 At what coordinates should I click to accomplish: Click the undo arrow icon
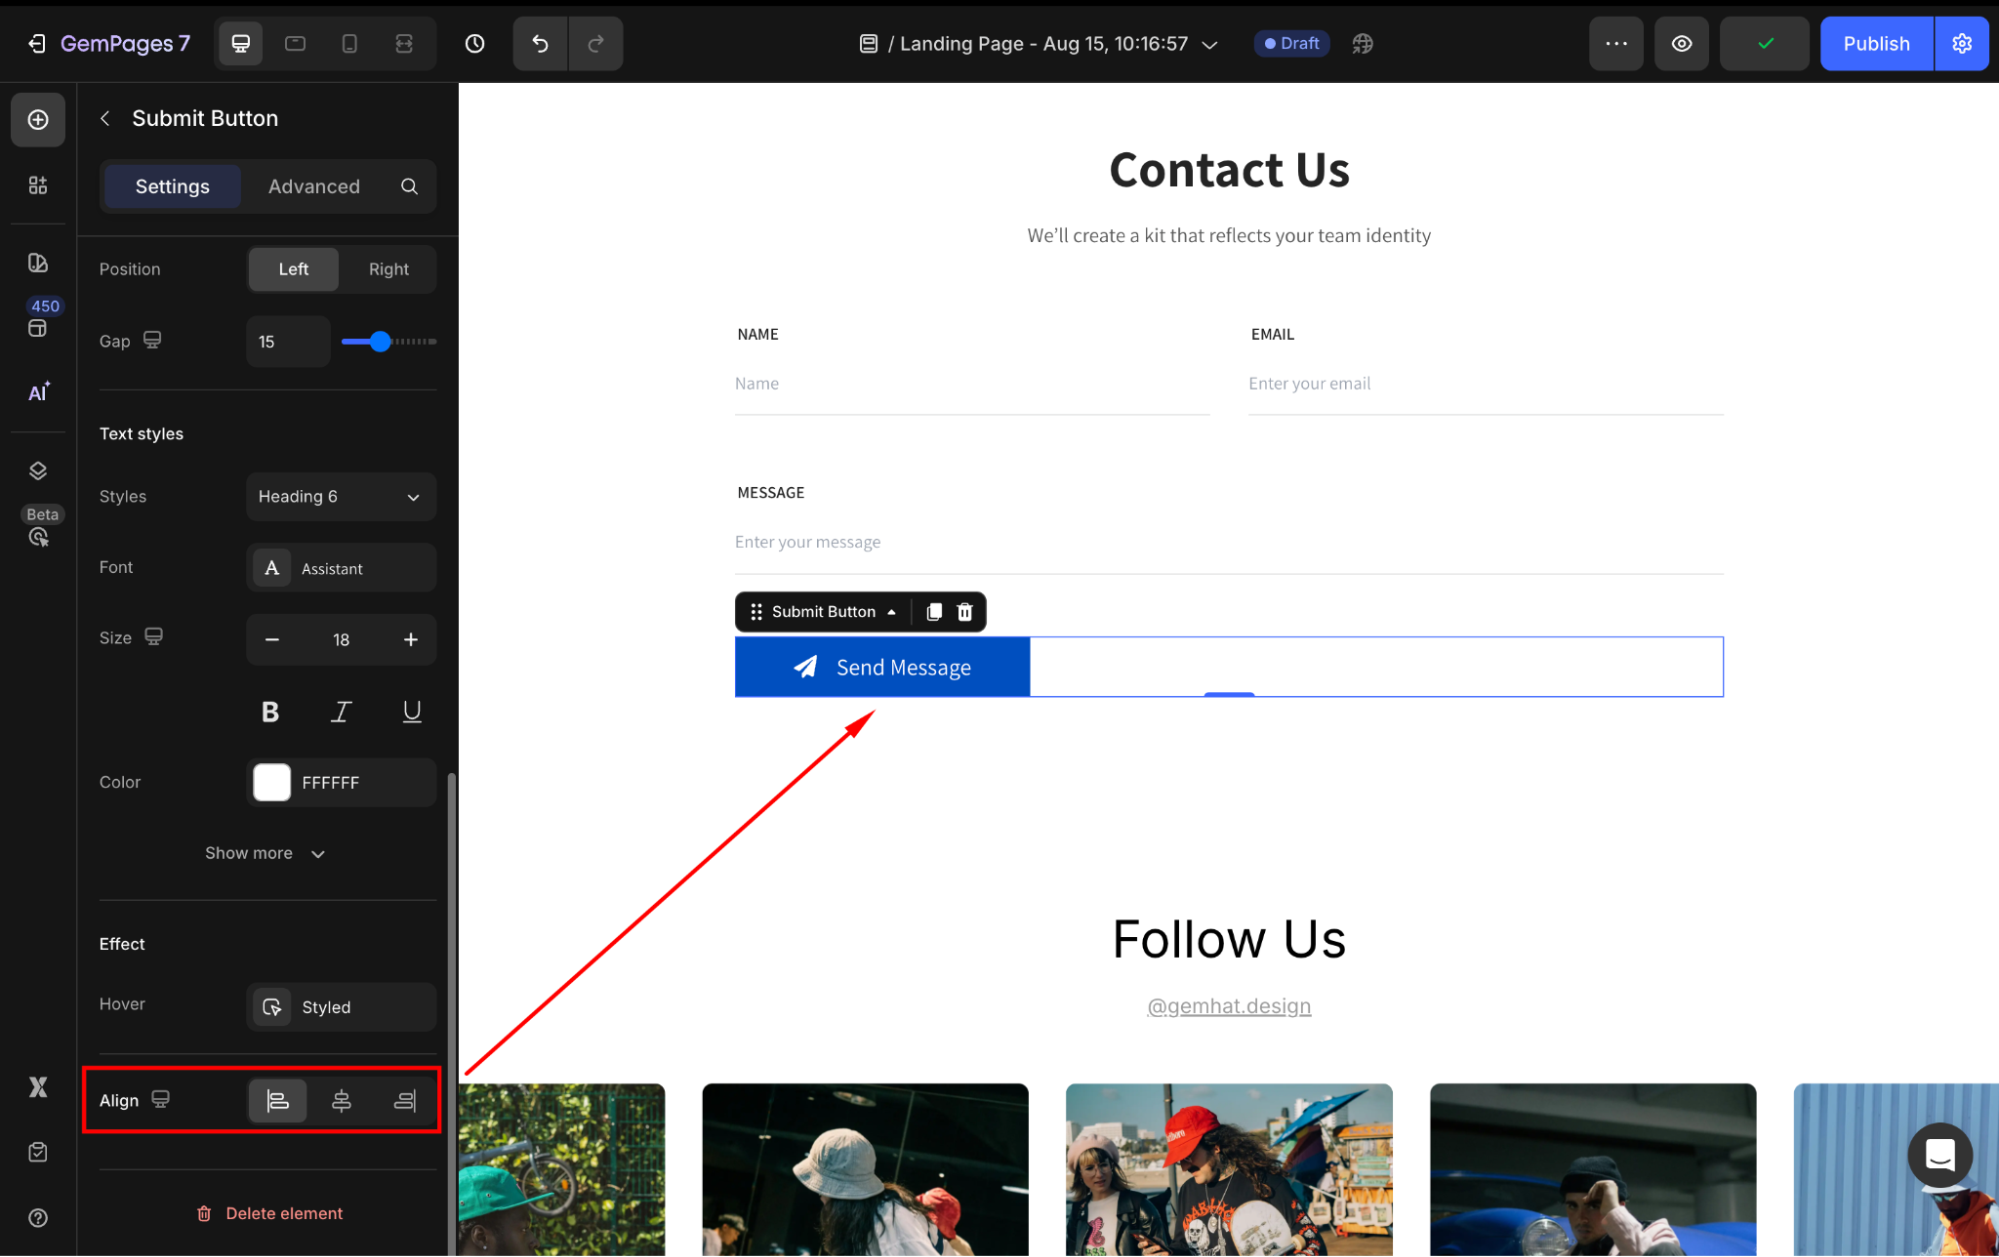pos(540,44)
